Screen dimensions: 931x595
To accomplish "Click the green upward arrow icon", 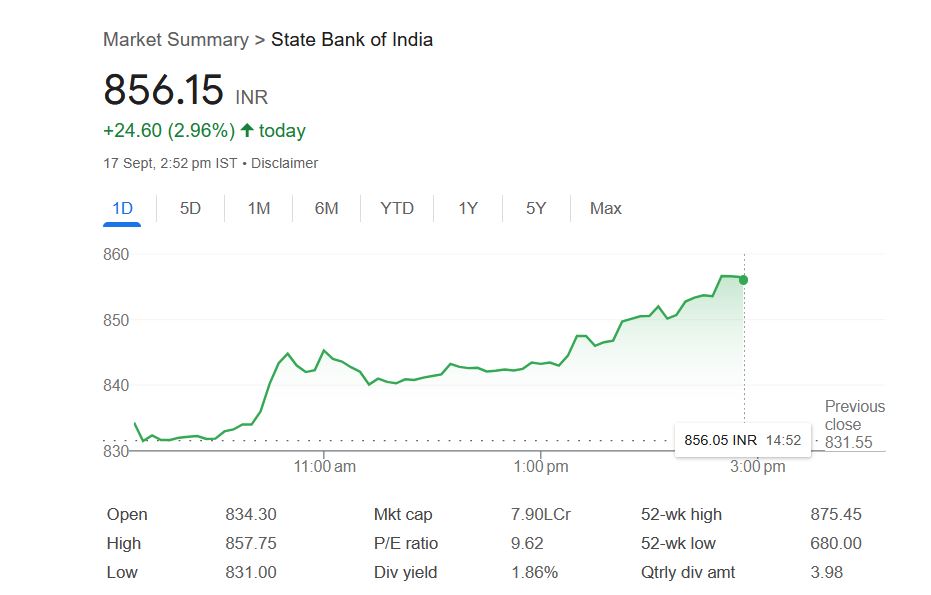I will pos(247,130).
